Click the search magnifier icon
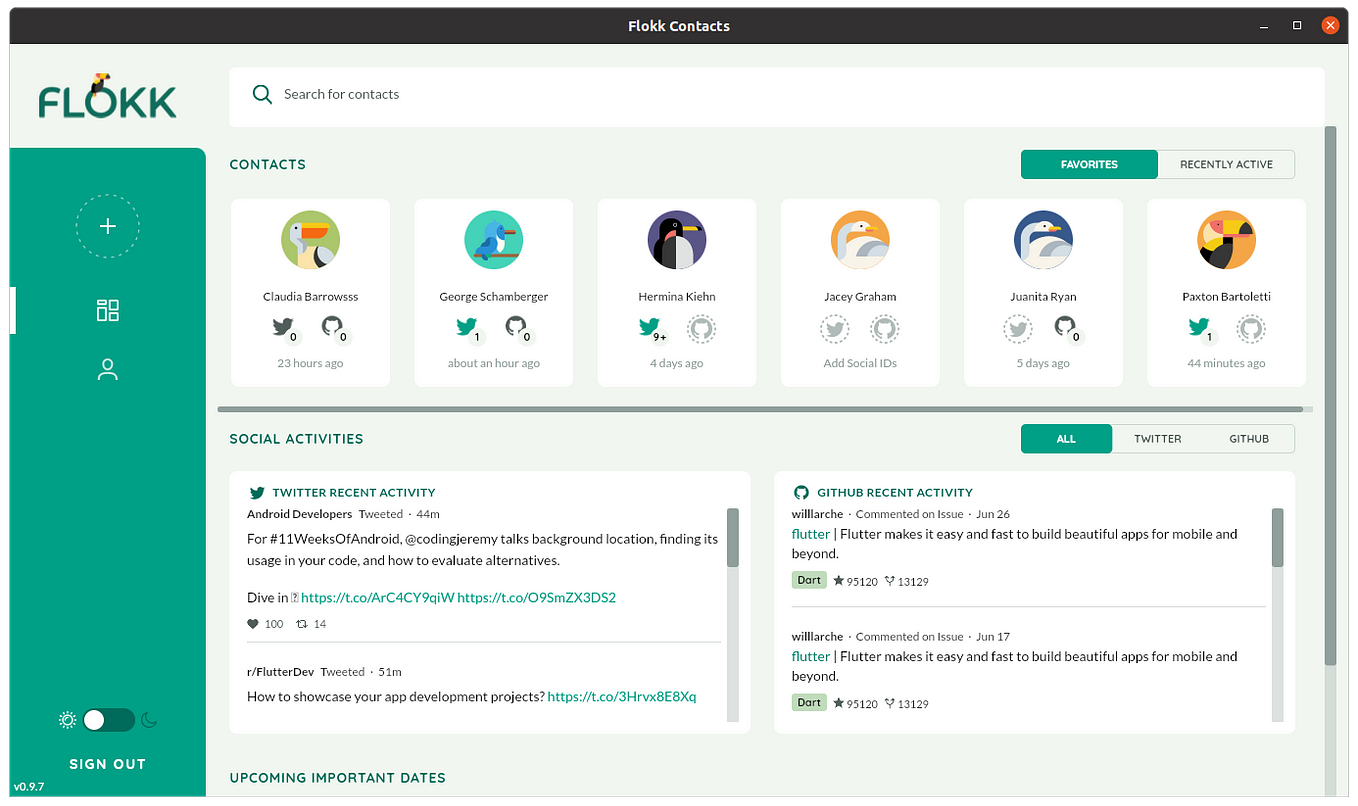Image resolution: width=1358 pixels, height=806 pixels. pos(262,94)
